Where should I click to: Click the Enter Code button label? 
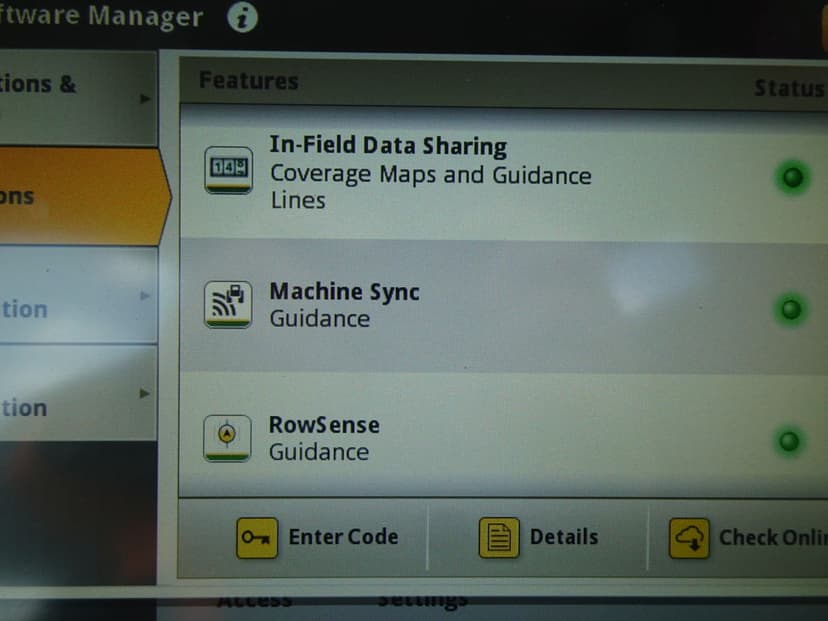(x=343, y=537)
